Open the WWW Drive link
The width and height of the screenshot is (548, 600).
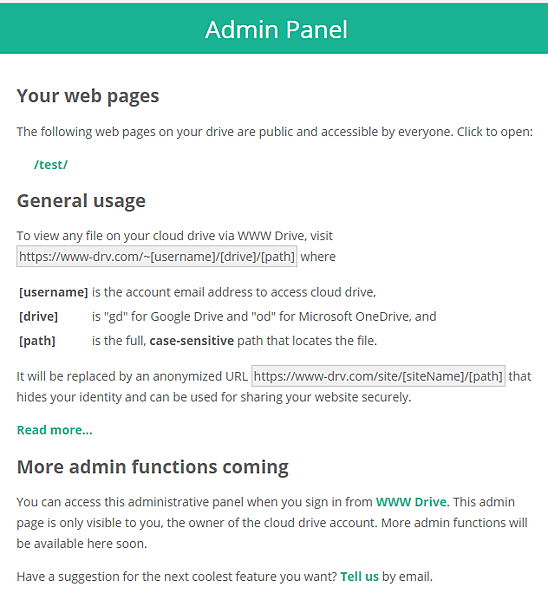(x=411, y=502)
